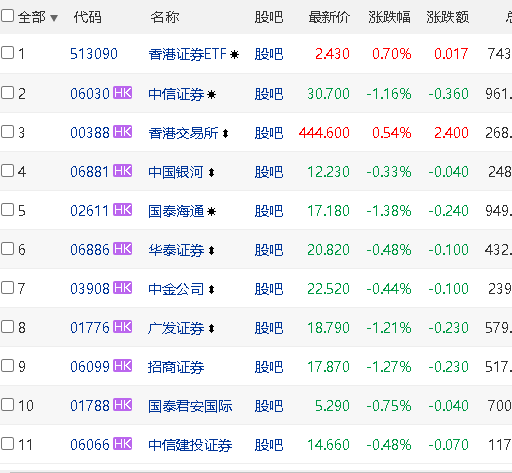
Task: Check the box on row 10
Action: (7, 405)
